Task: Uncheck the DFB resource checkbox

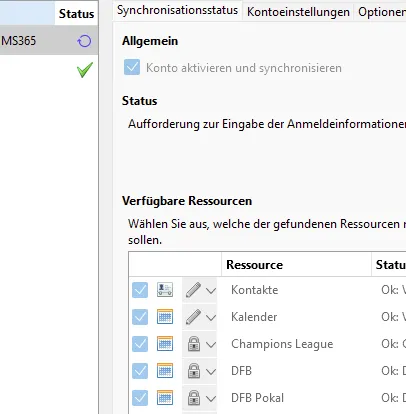Action: [x=140, y=371]
